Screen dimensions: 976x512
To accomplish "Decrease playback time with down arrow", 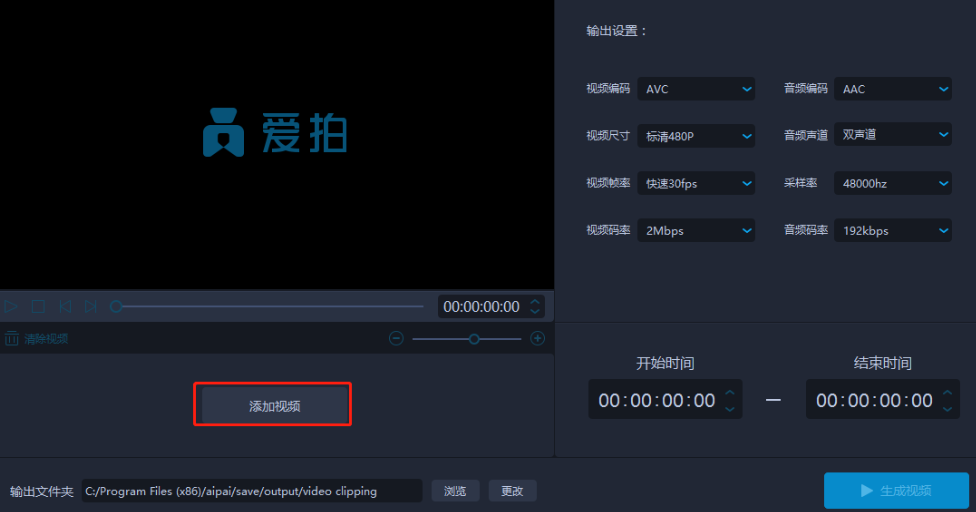I will click(x=535, y=312).
